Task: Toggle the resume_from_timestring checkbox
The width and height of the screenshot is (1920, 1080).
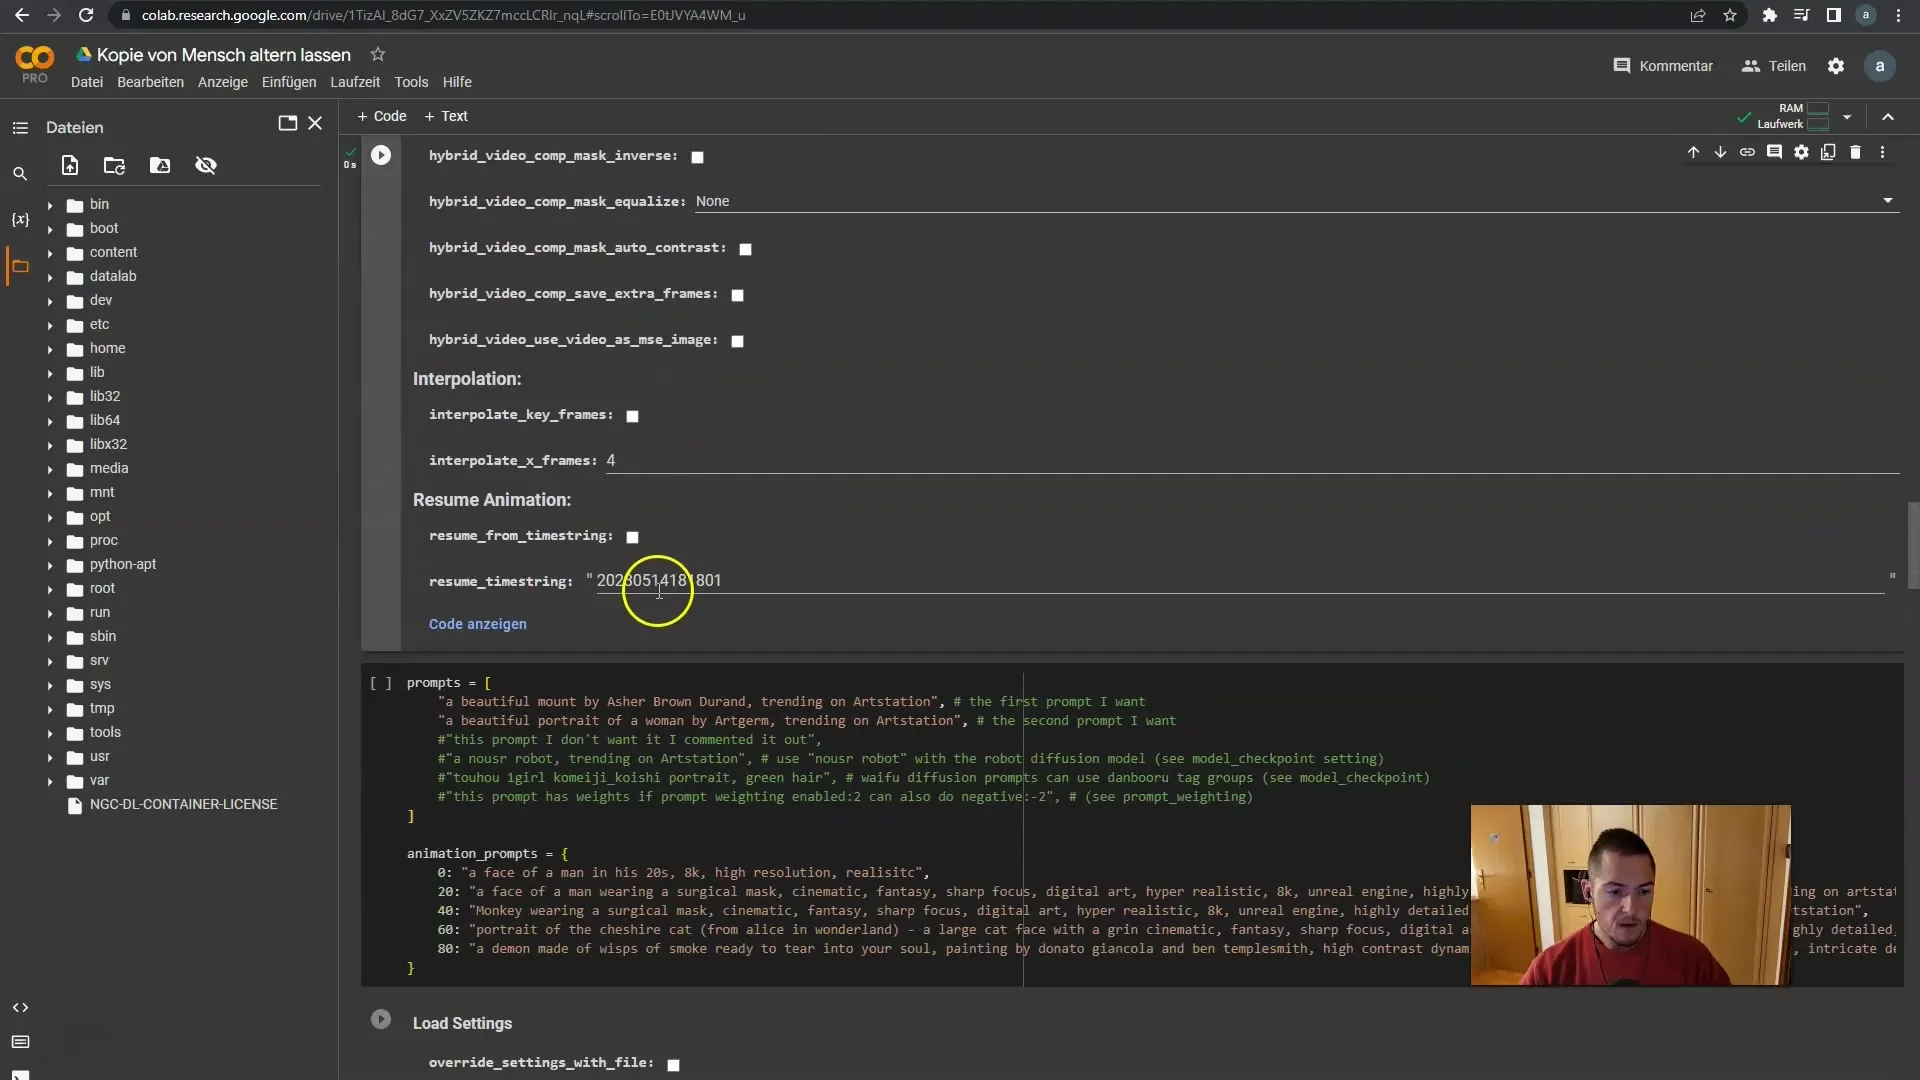Action: point(633,537)
